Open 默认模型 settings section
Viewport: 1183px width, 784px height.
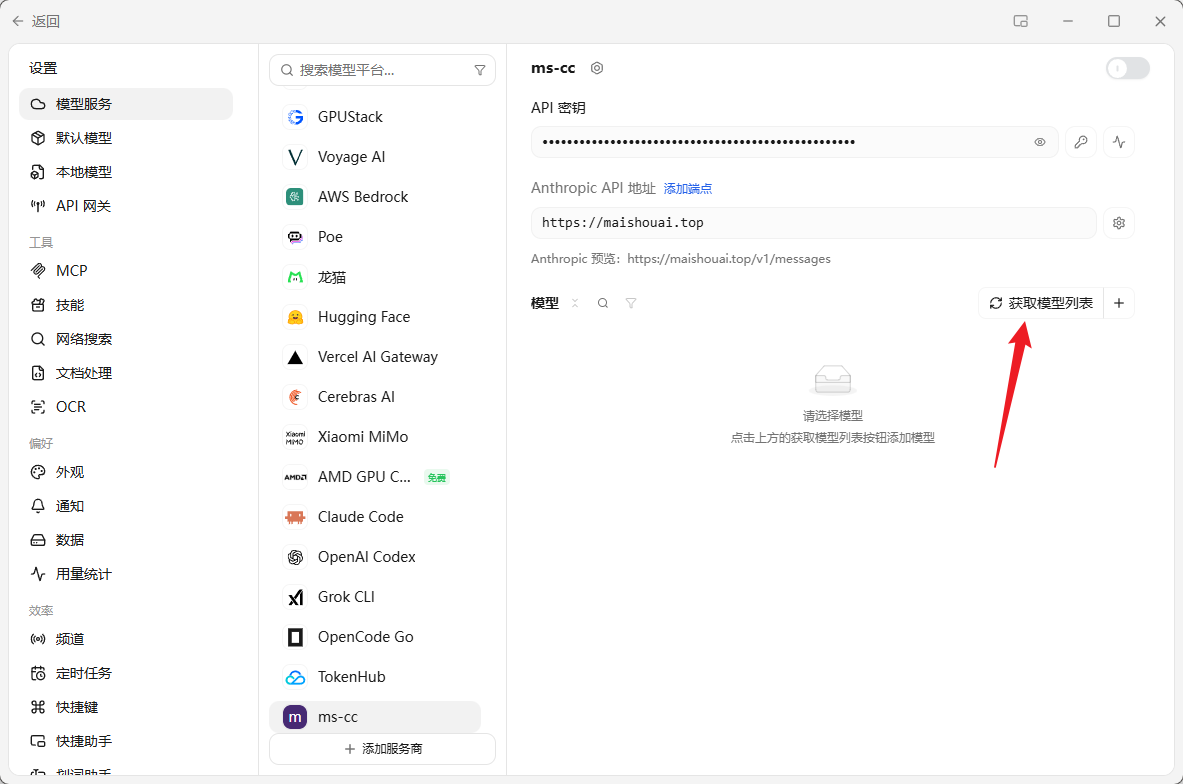click(126, 138)
